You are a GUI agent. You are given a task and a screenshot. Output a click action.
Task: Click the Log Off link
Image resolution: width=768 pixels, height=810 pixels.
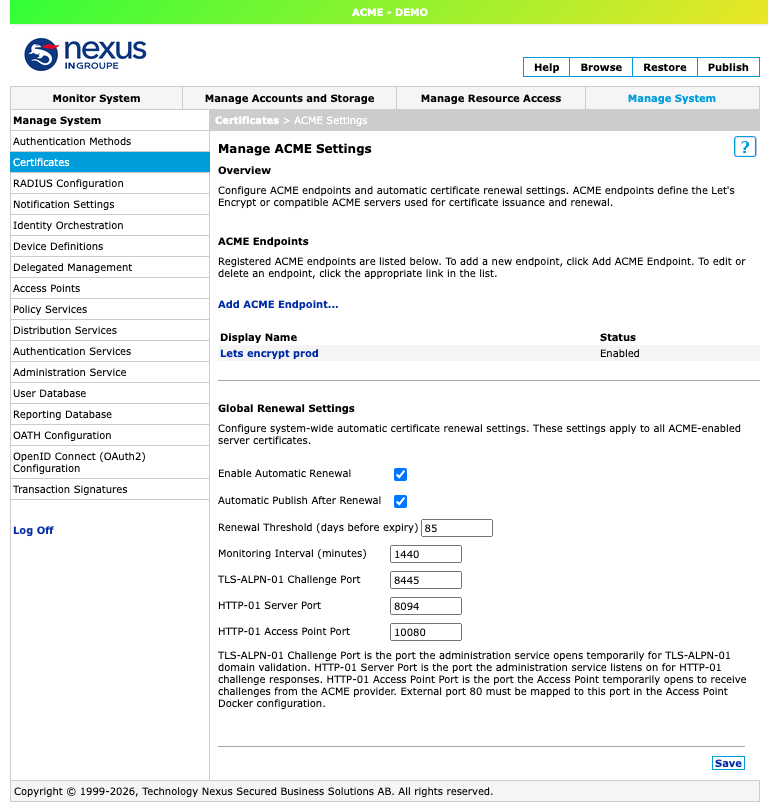pos(33,530)
